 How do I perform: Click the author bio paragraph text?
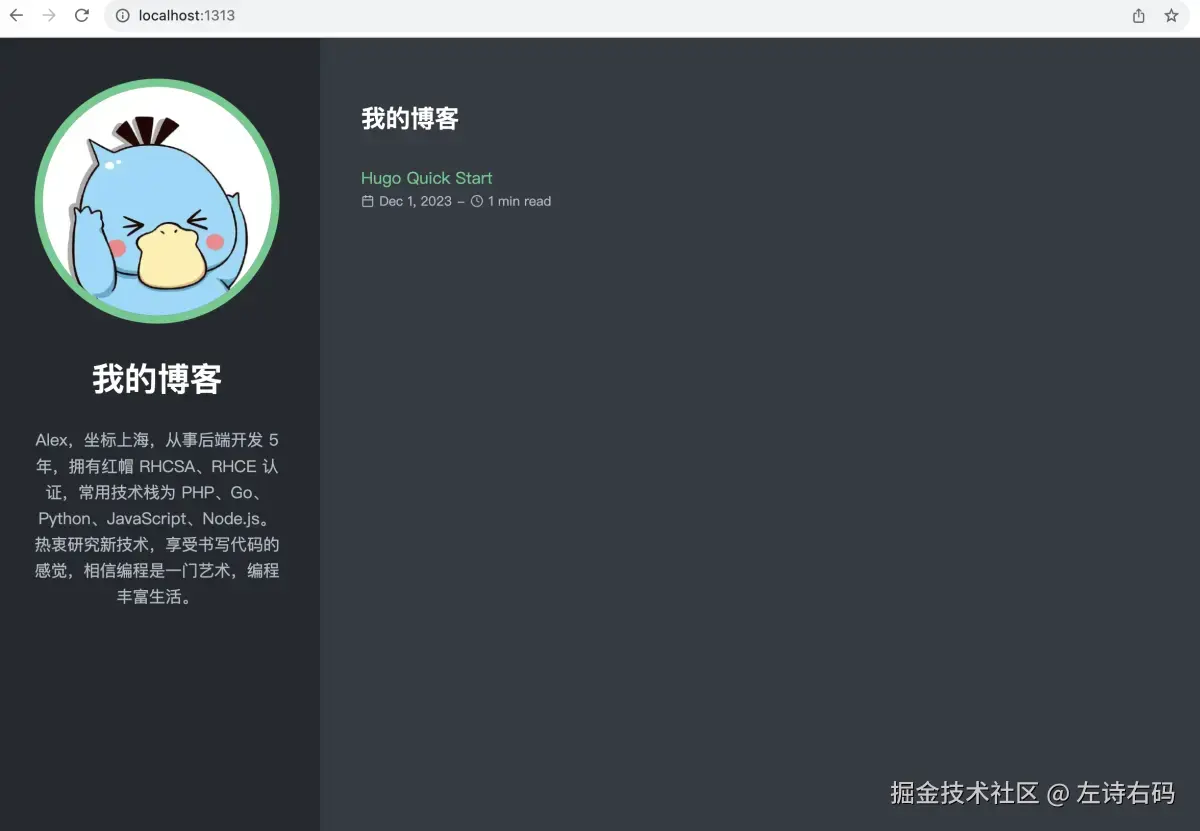tap(156, 518)
